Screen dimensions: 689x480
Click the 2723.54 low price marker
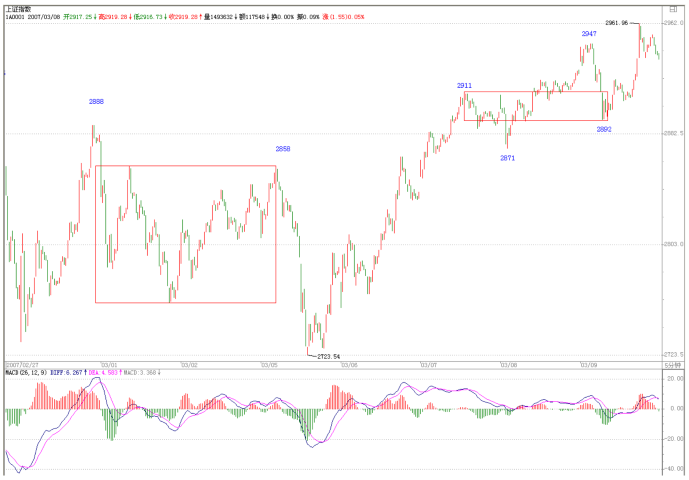(329, 356)
